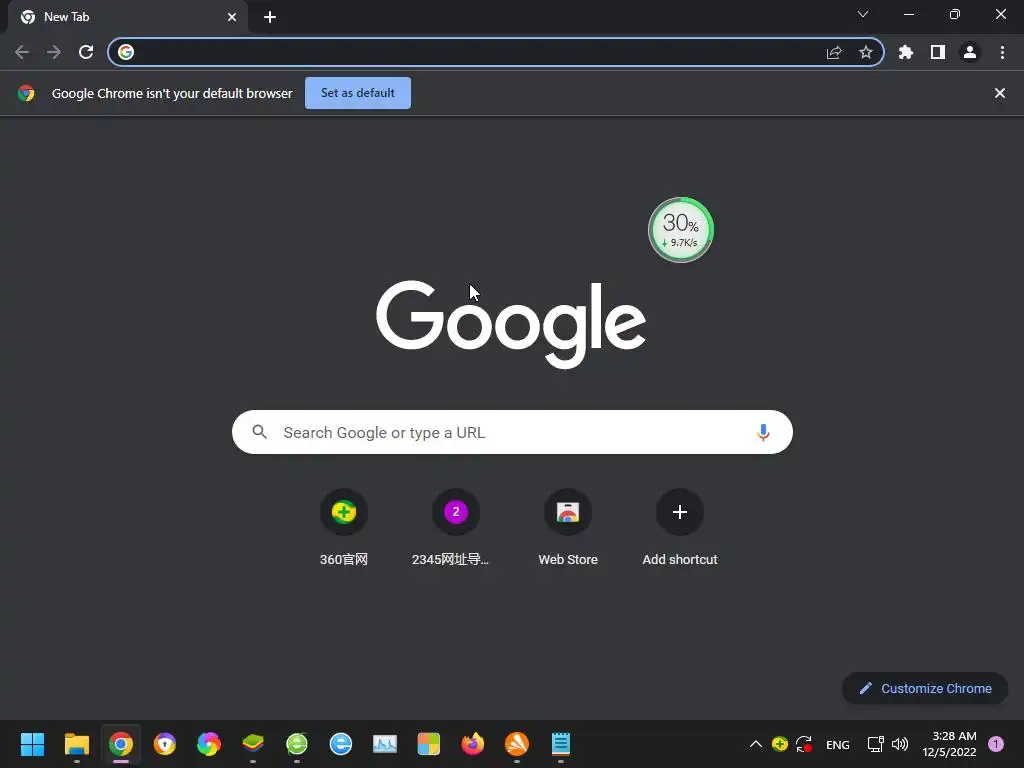This screenshot has height=768, width=1024.
Task: Open the Chrome profile avatar
Action: tap(970, 52)
